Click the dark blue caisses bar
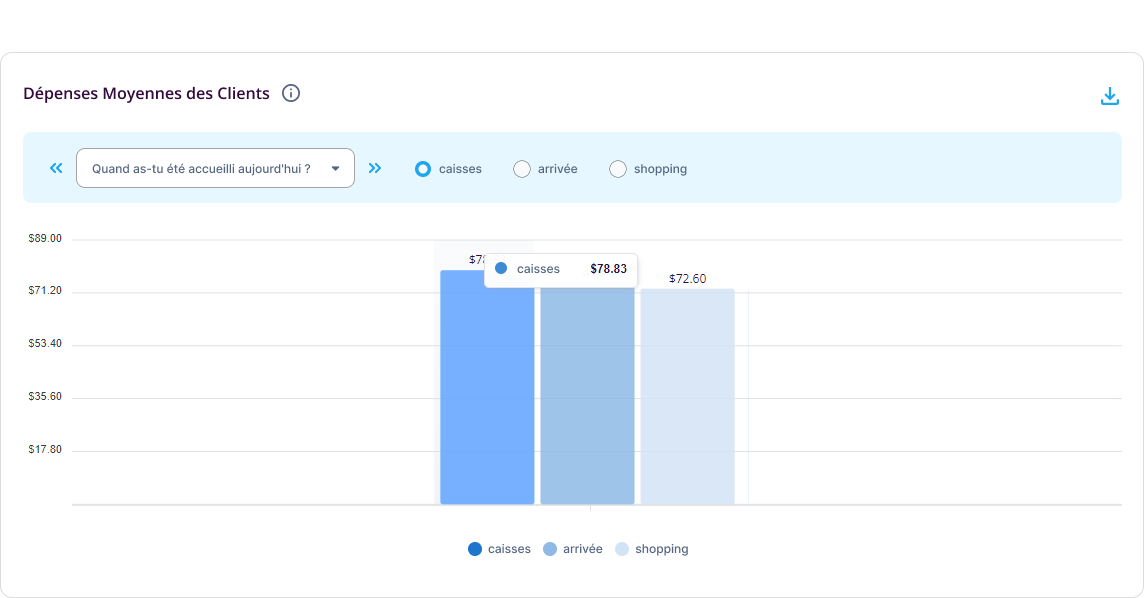Image resolution: width=1144 pixels, height=598 pixels. [487, 387]
